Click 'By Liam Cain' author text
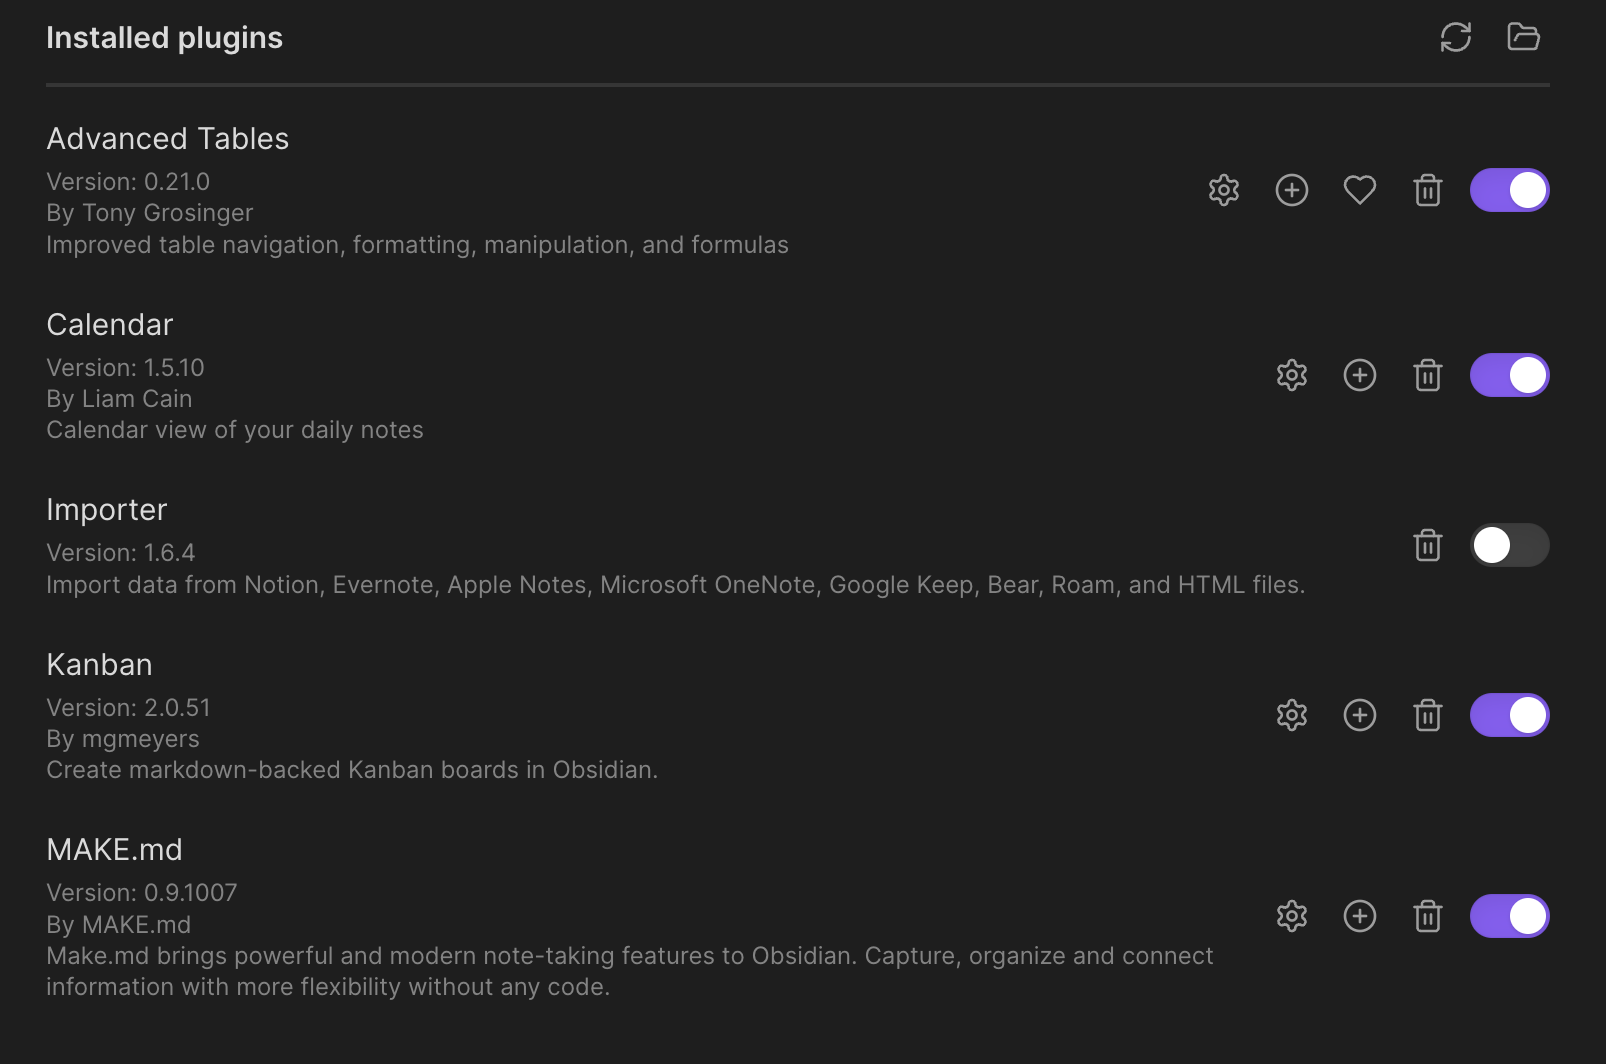The image size is (1606, 1064). point(119,399)
